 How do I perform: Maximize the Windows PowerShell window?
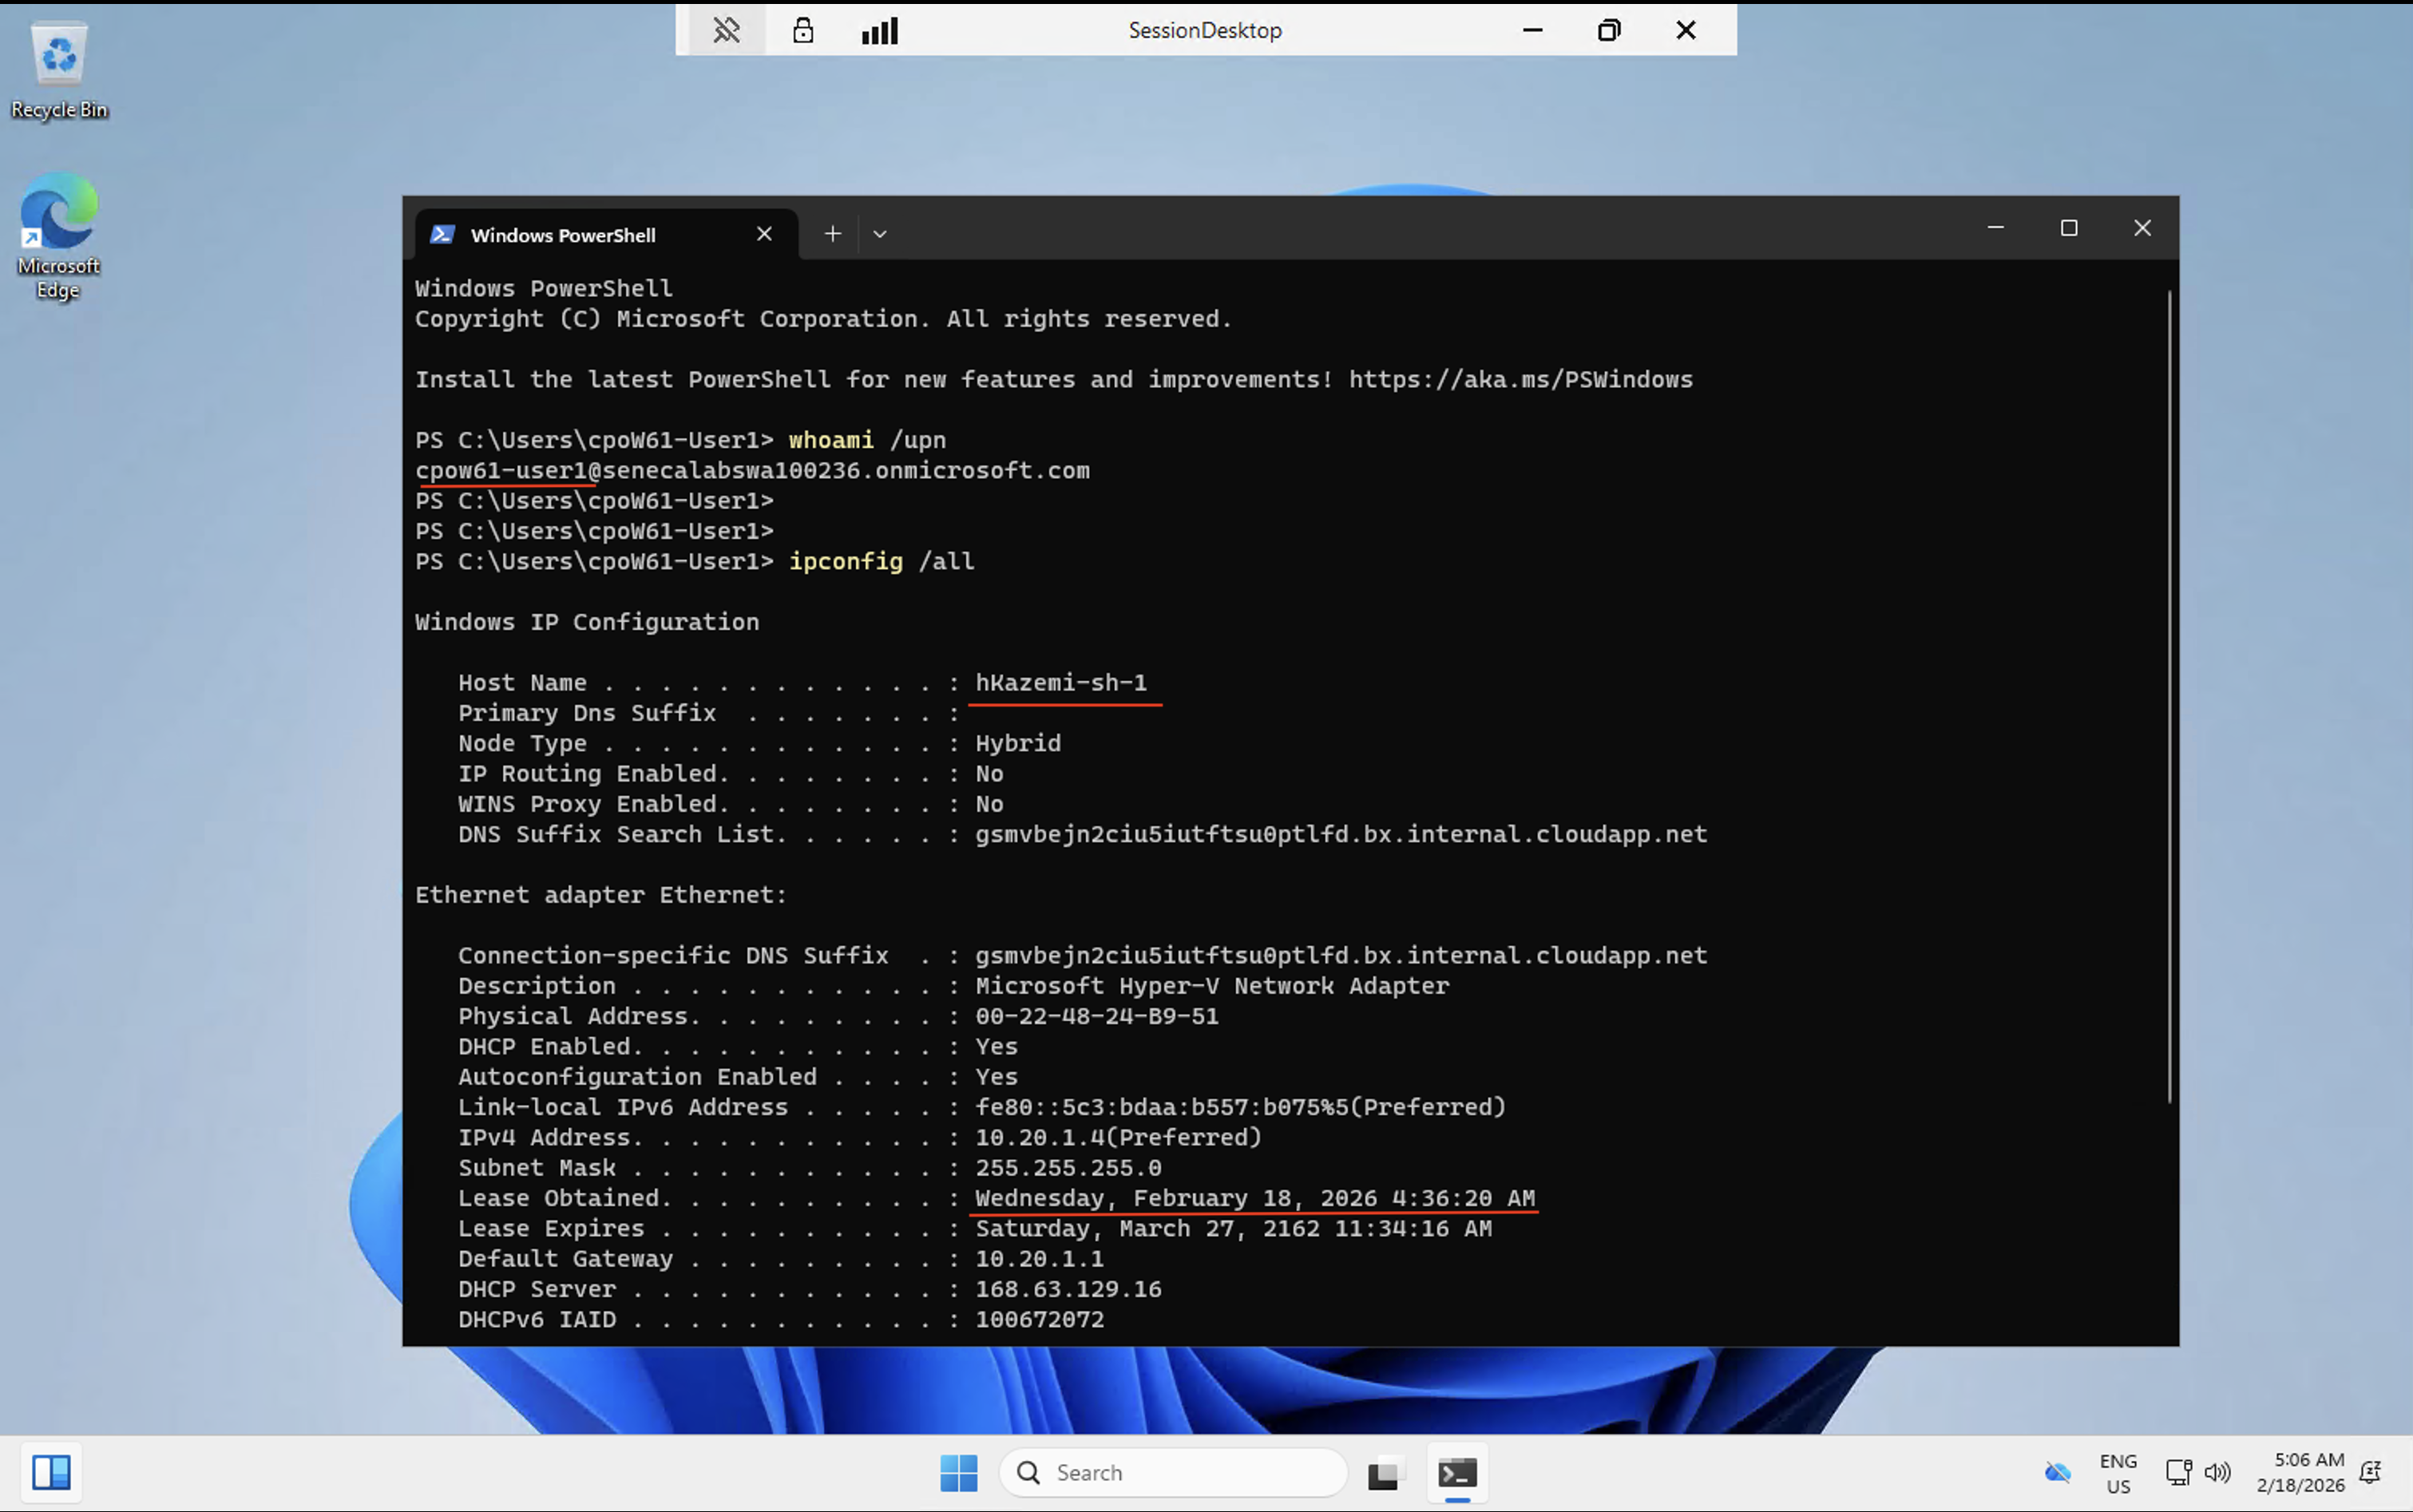(2069, 228)
